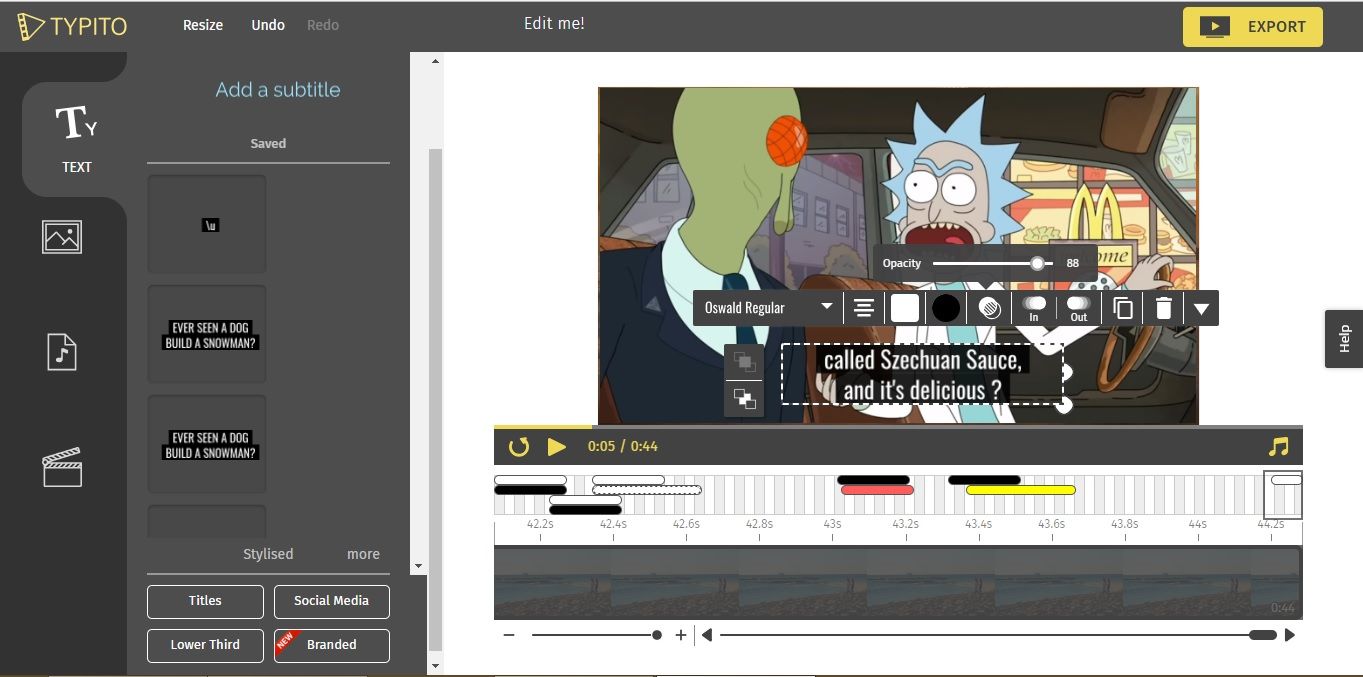Click the timeline zoom slider knob
Image resolution: width=1363 pixels, height=677 pixels.
pyautogui.click(x=657, y=635)
